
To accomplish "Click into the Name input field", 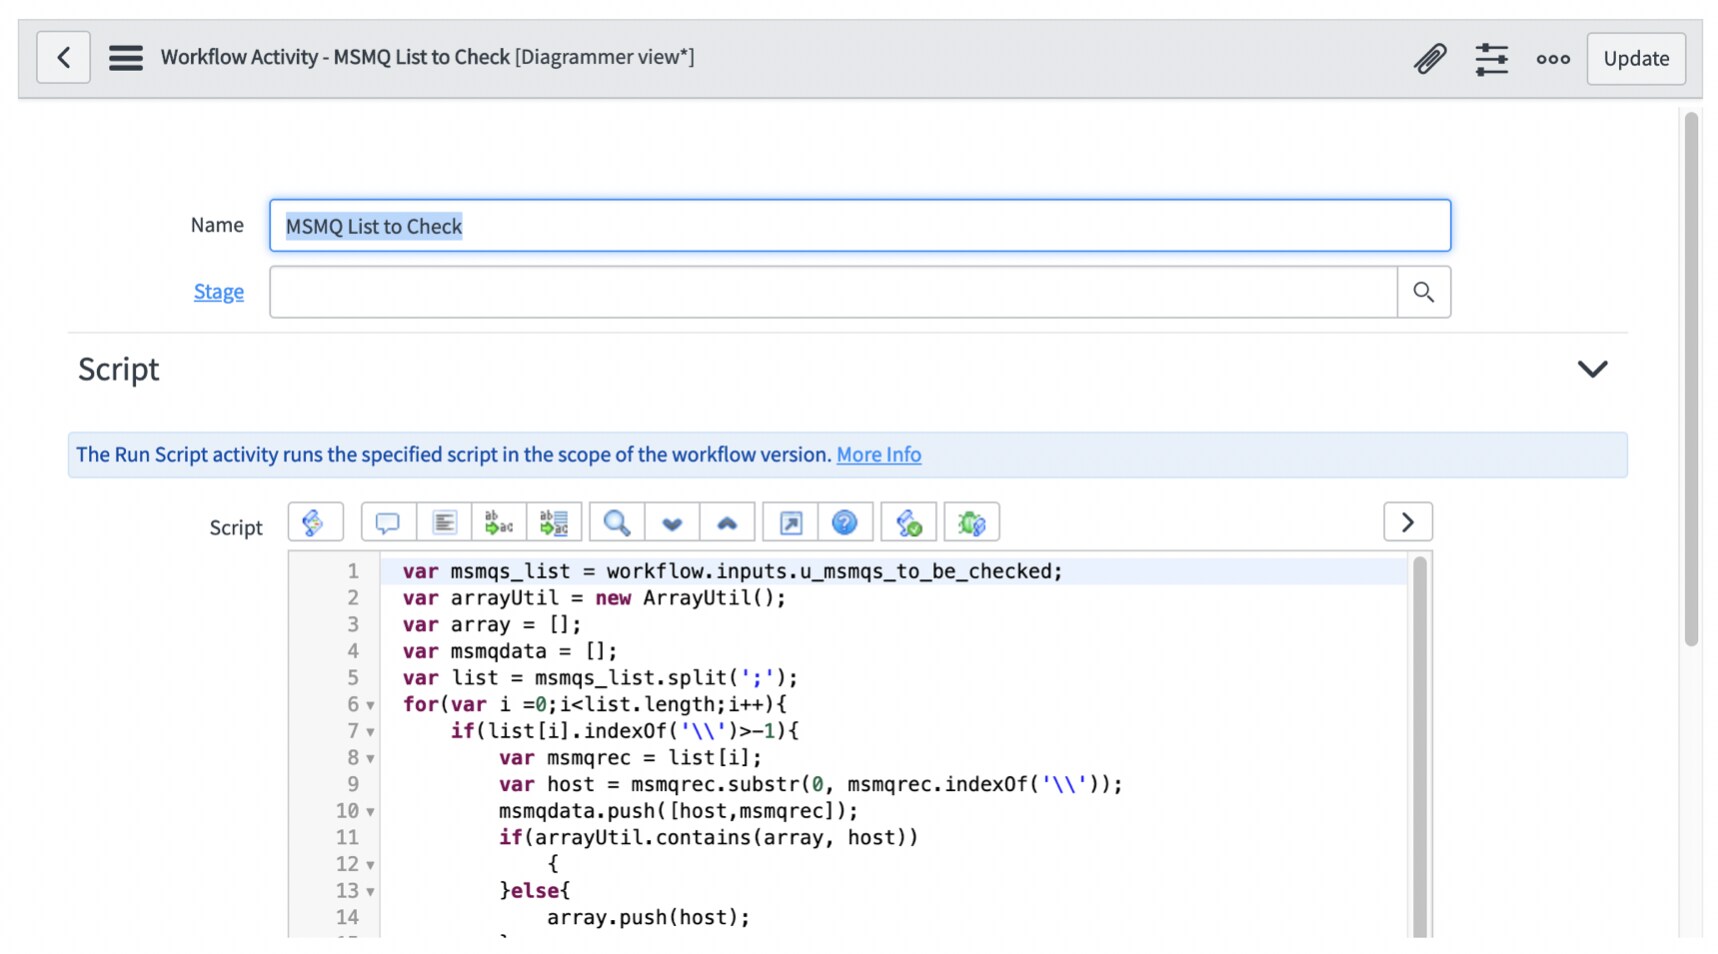I will tap(860, 226).
